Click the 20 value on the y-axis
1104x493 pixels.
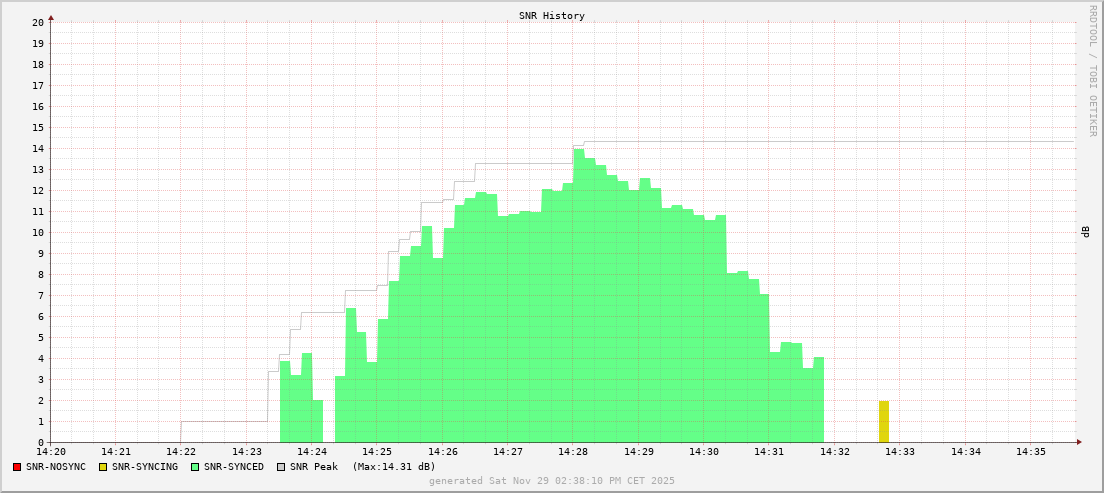[x=38, y=22]
